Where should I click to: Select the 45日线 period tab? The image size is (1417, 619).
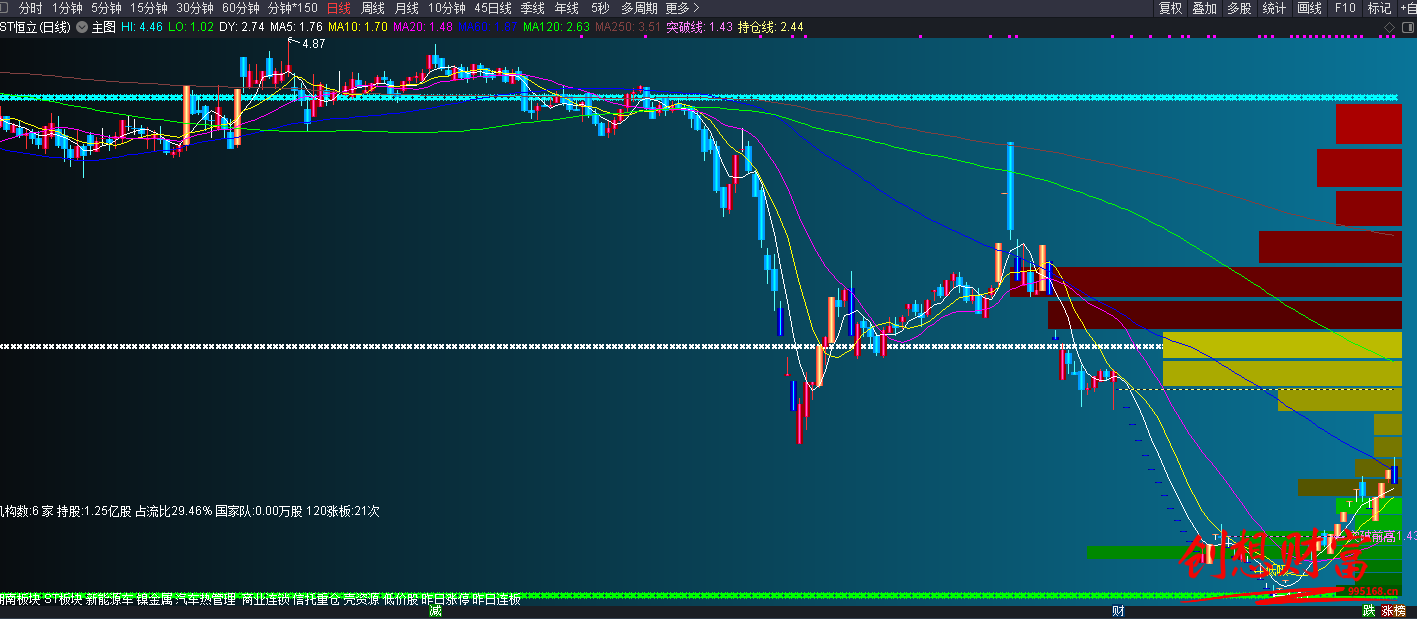[493, 8]
